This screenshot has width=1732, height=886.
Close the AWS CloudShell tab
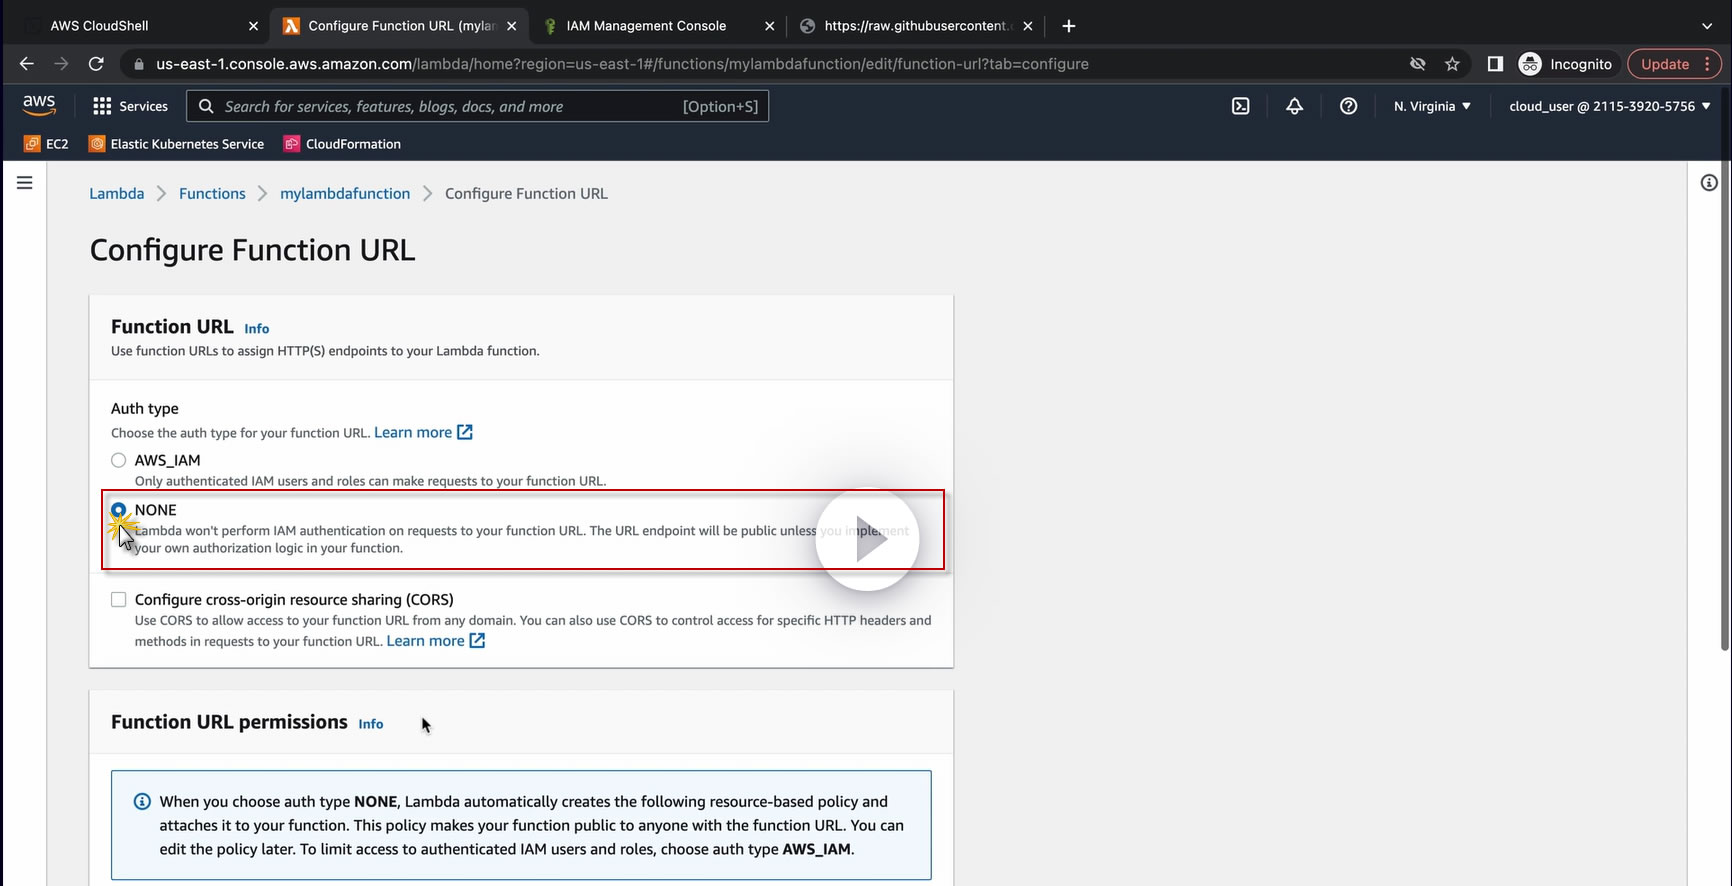tap(253, 26)
